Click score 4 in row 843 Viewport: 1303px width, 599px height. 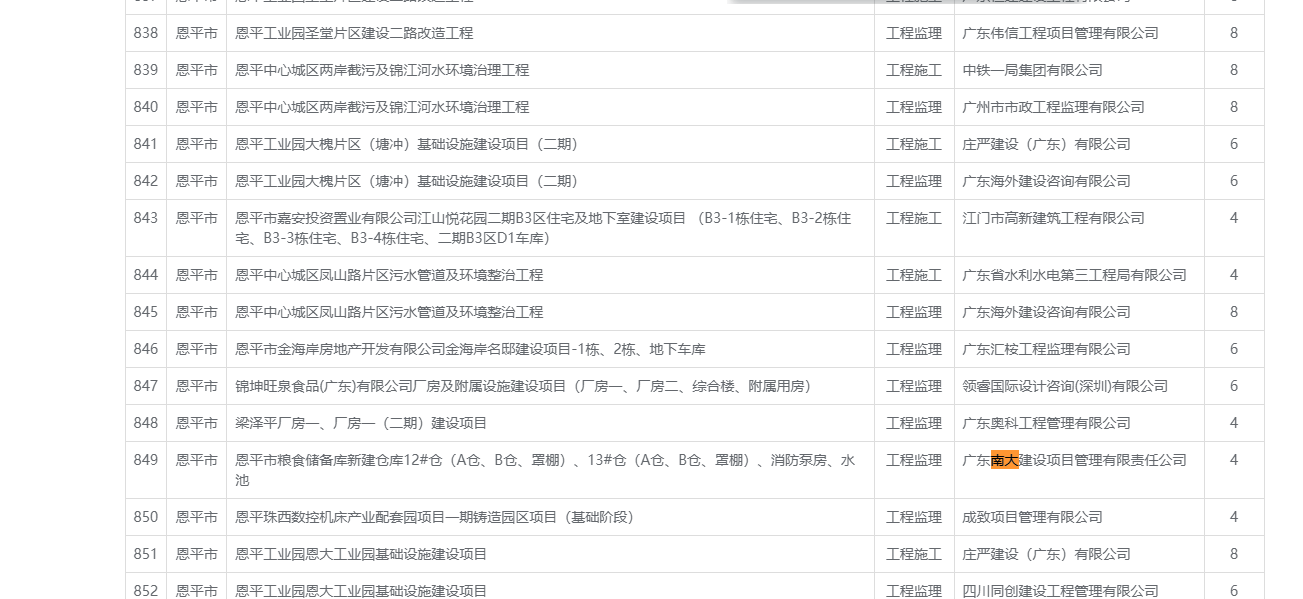1234,218
